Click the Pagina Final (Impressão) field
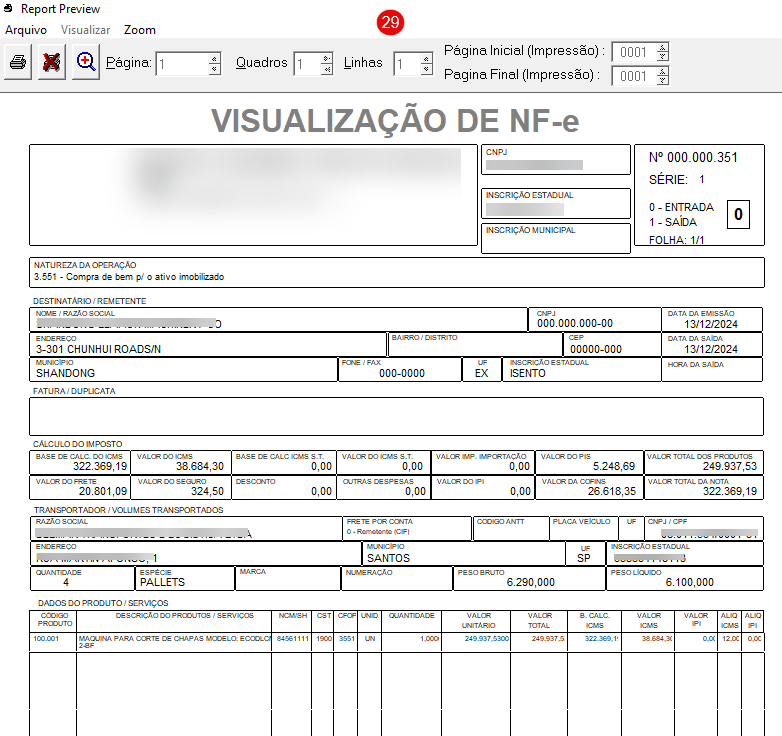Image resolution: width=782 pixels, height=736 pixels. pos(634,76)
